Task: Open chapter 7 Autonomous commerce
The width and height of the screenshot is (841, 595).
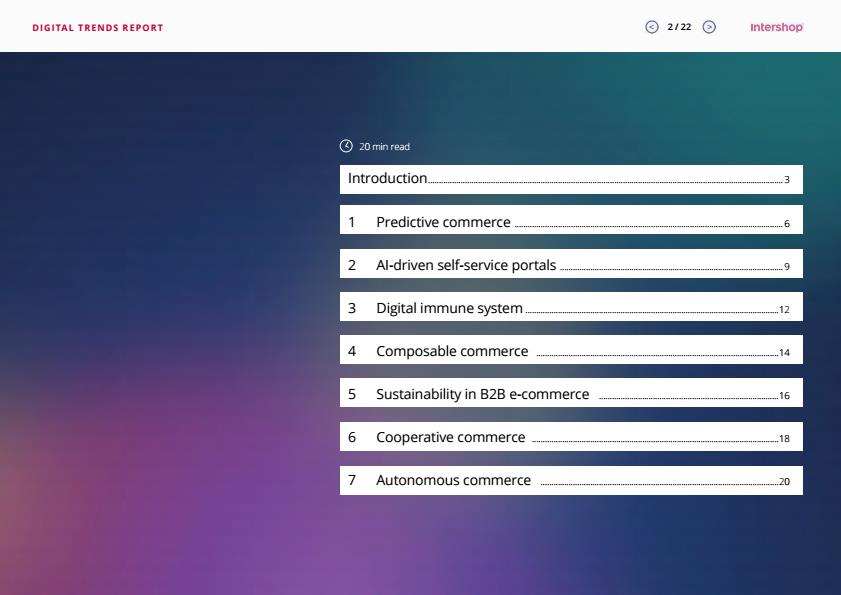Action: tap(571, 480)
